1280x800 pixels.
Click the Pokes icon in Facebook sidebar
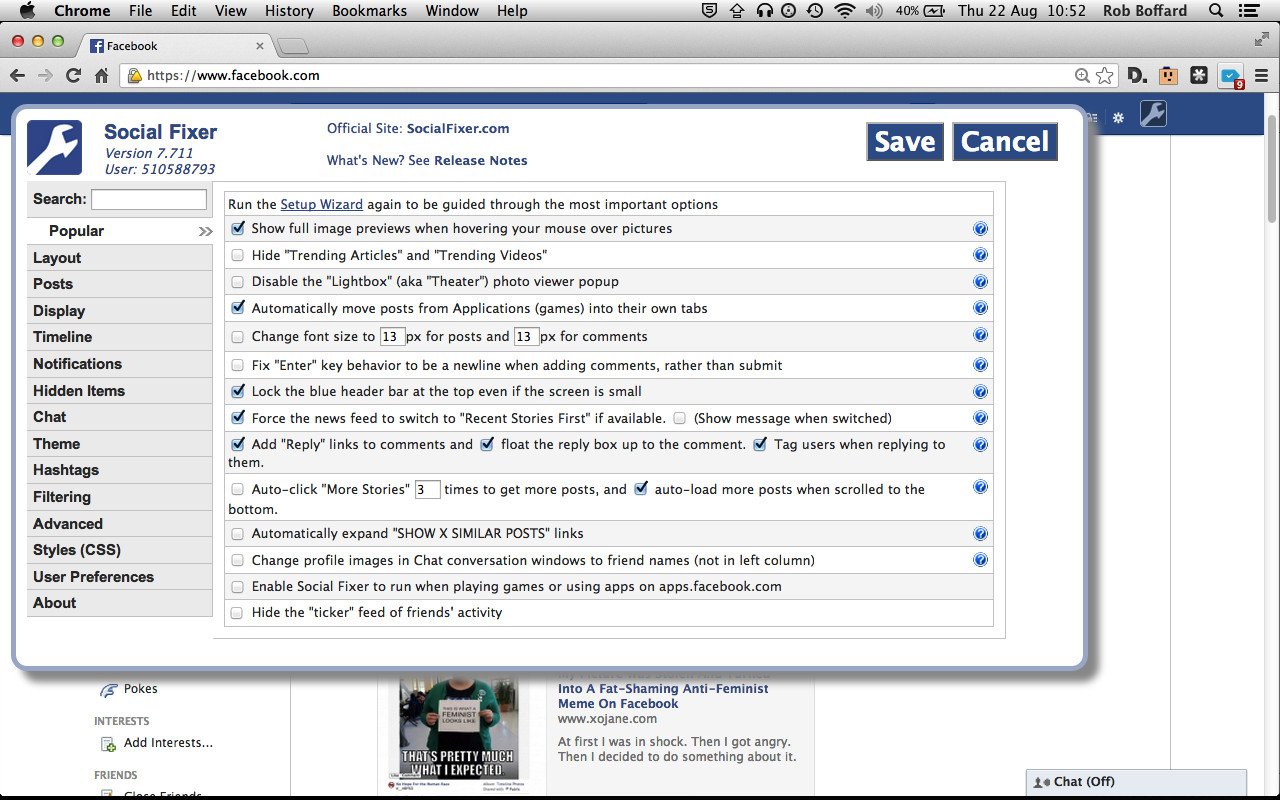click(109, 689)
